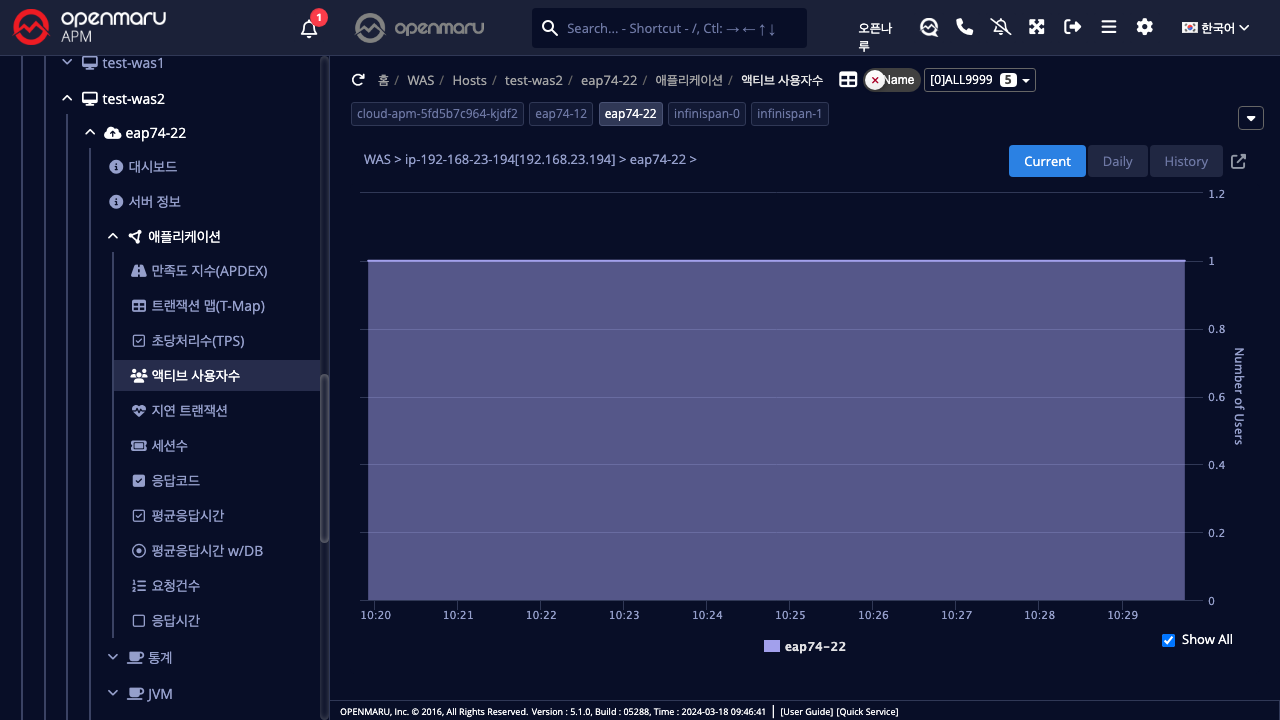
Task: Switch to the History tab
Action: [1185, 161]
